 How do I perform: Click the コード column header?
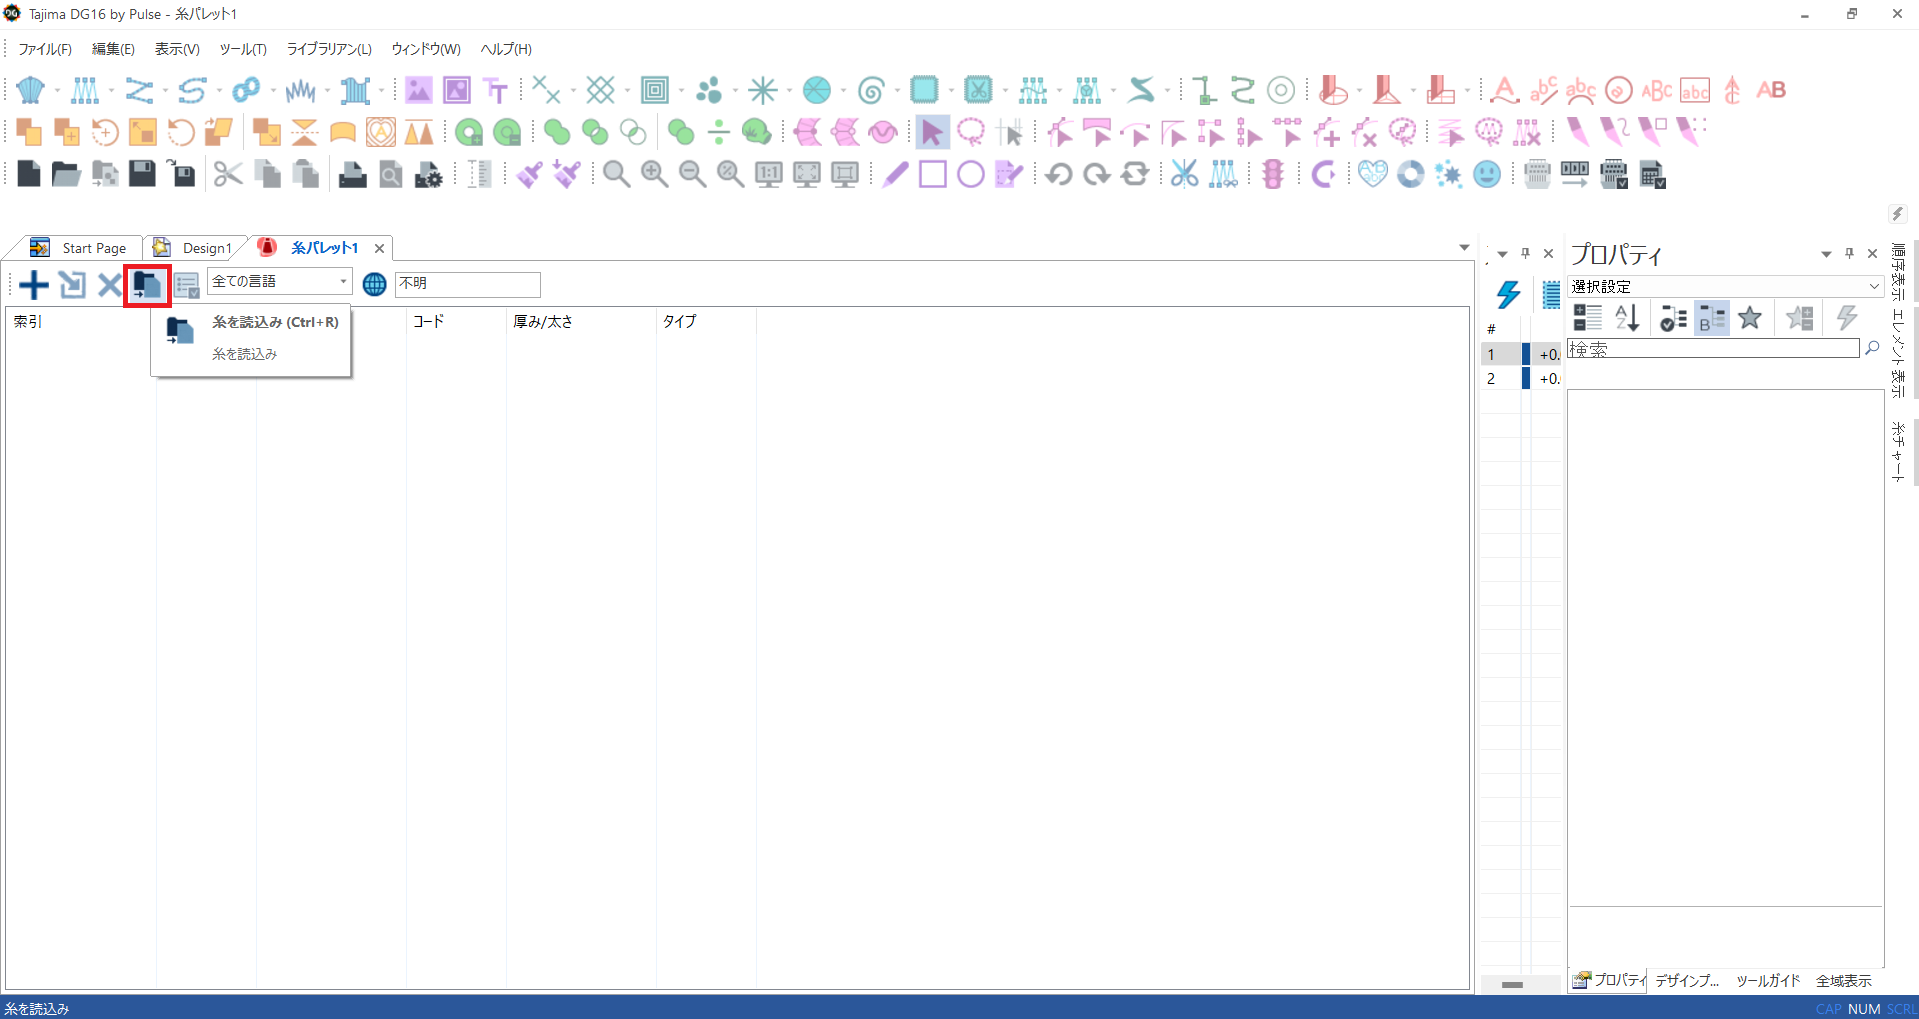428,321
